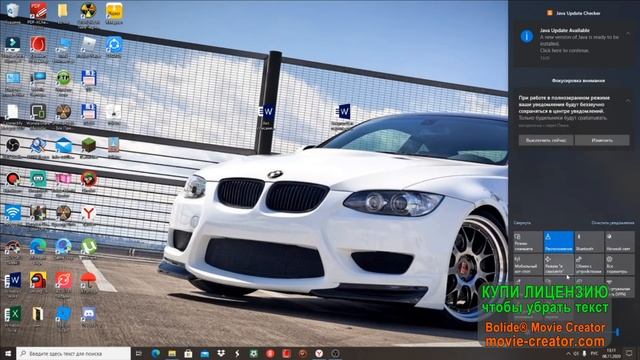
Task: Open the Mail app from the taskbar
Action: (204, 353)
